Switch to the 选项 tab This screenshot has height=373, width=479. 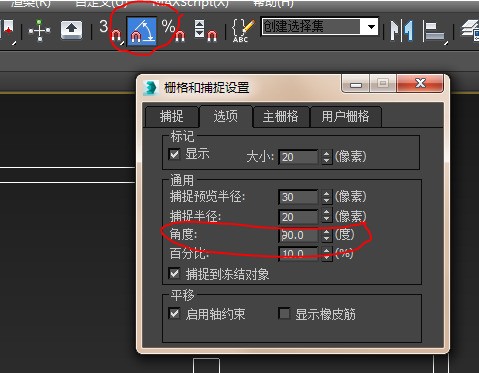click(226, 116)
